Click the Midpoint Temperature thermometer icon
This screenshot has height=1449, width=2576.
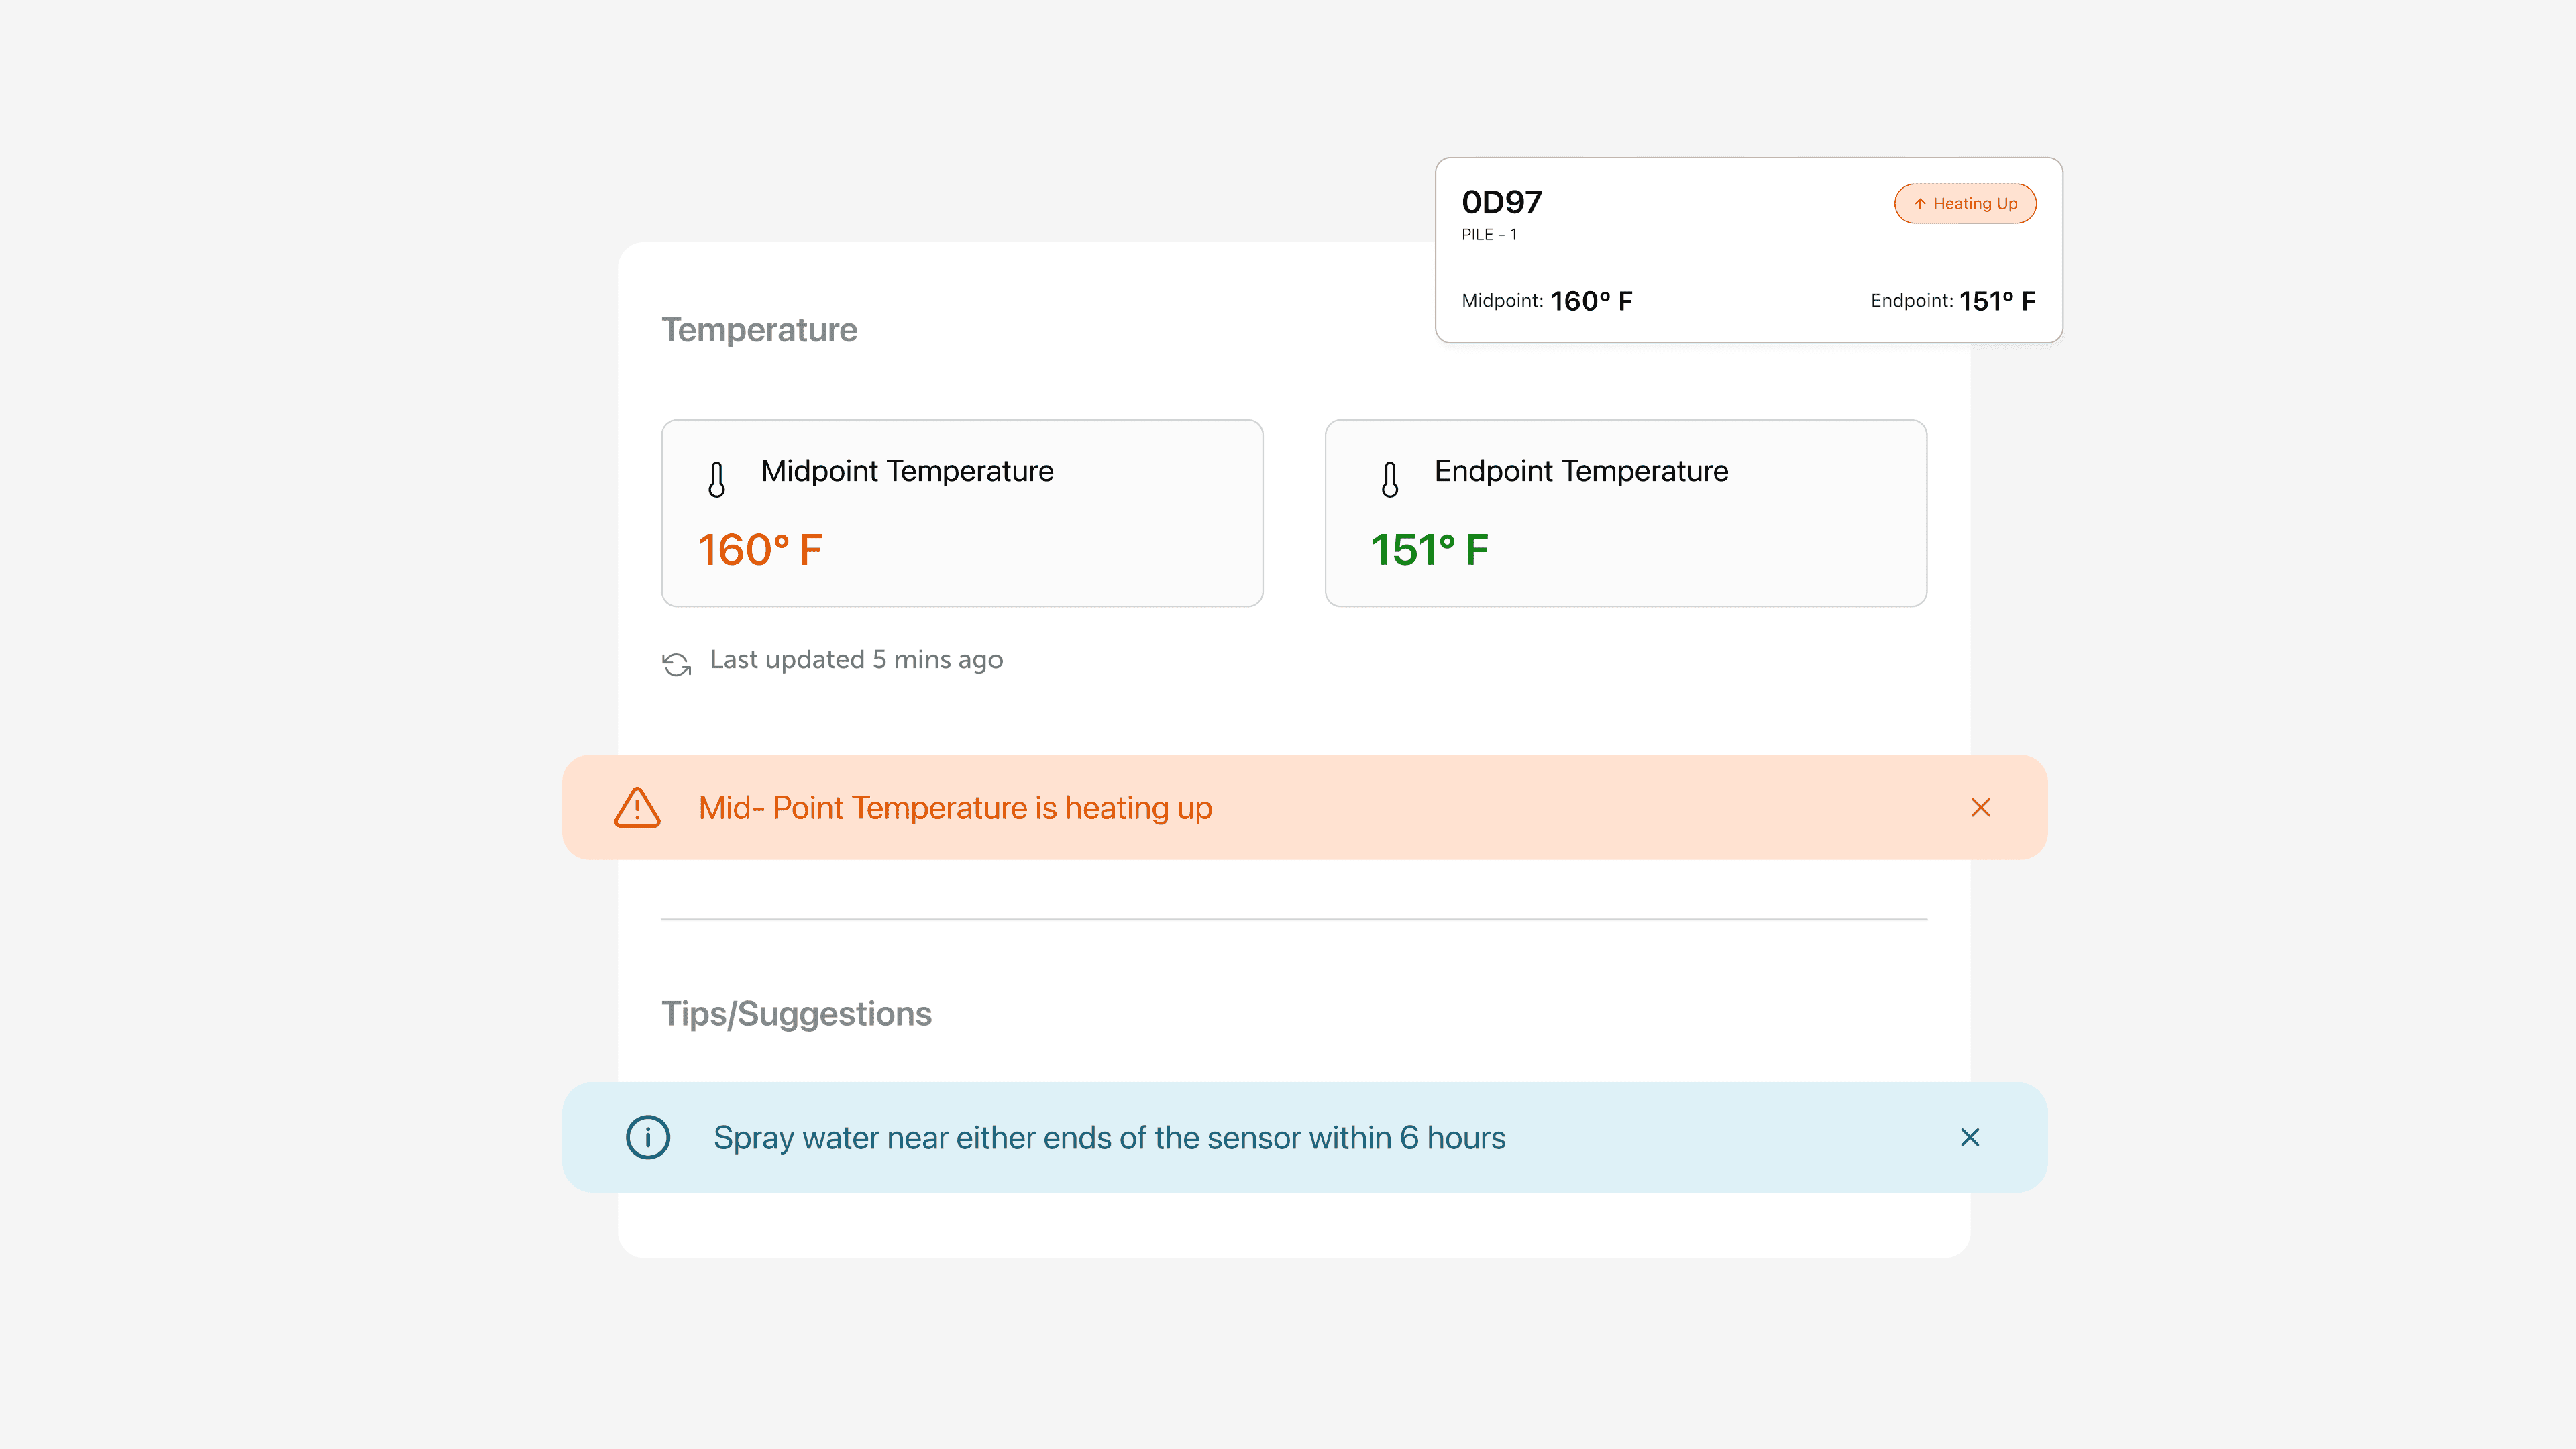click(x=716, y=479)
